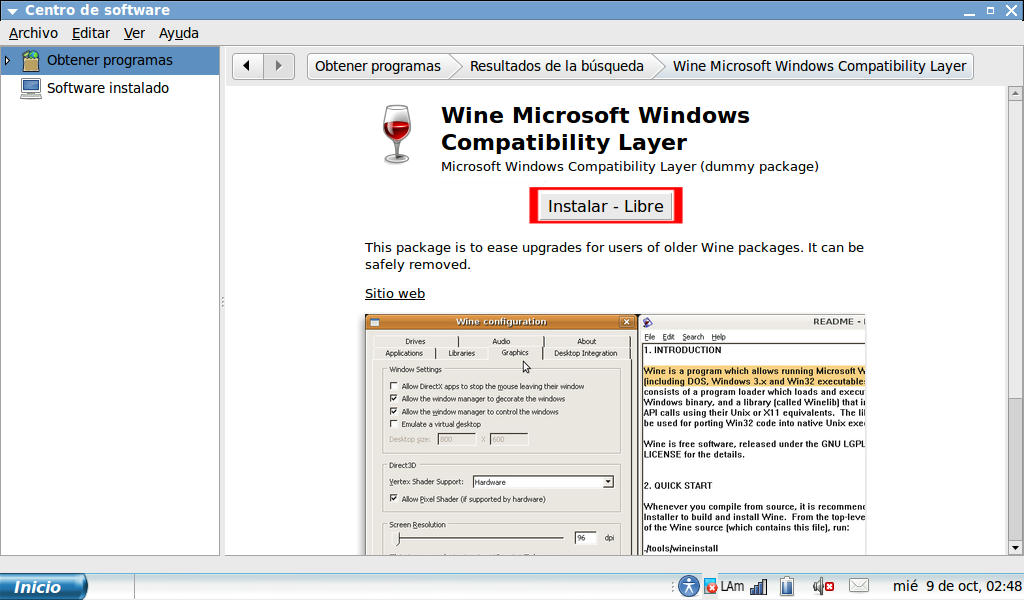Minimize the Centro de software window

tap(969, 11)
